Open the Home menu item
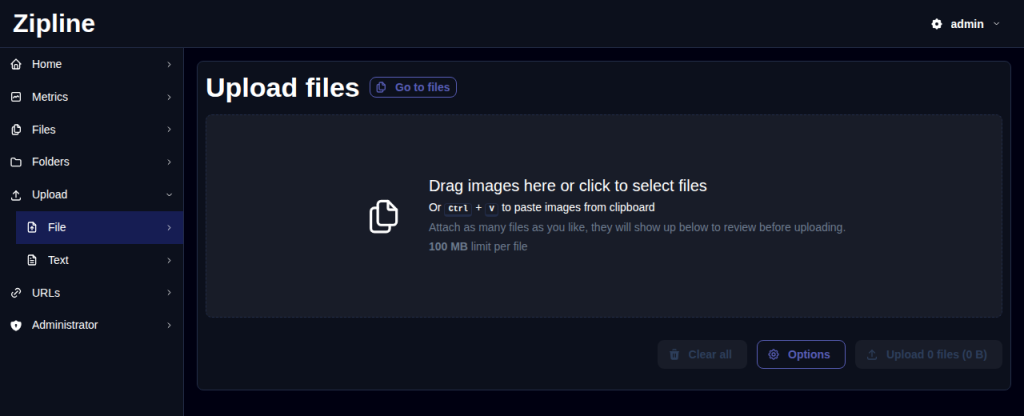Viewport: 1024px width, 416px height. pos(91,65)
